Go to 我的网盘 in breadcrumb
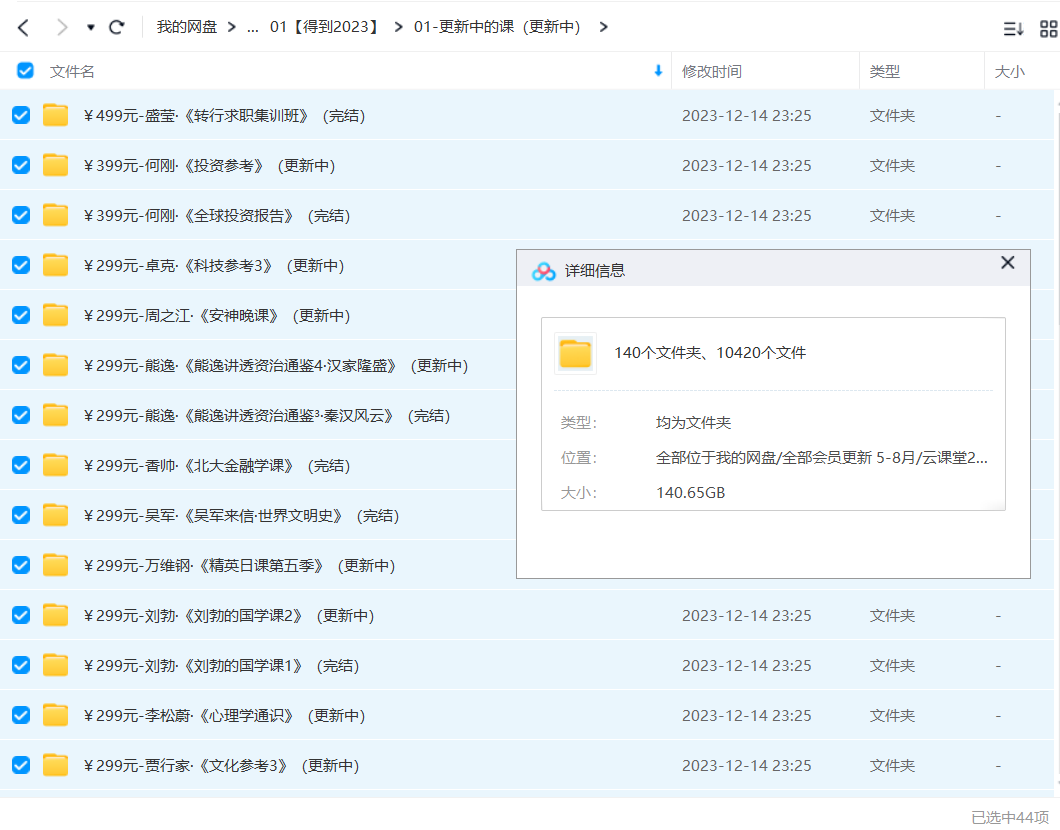 click(x=186, y=27)
